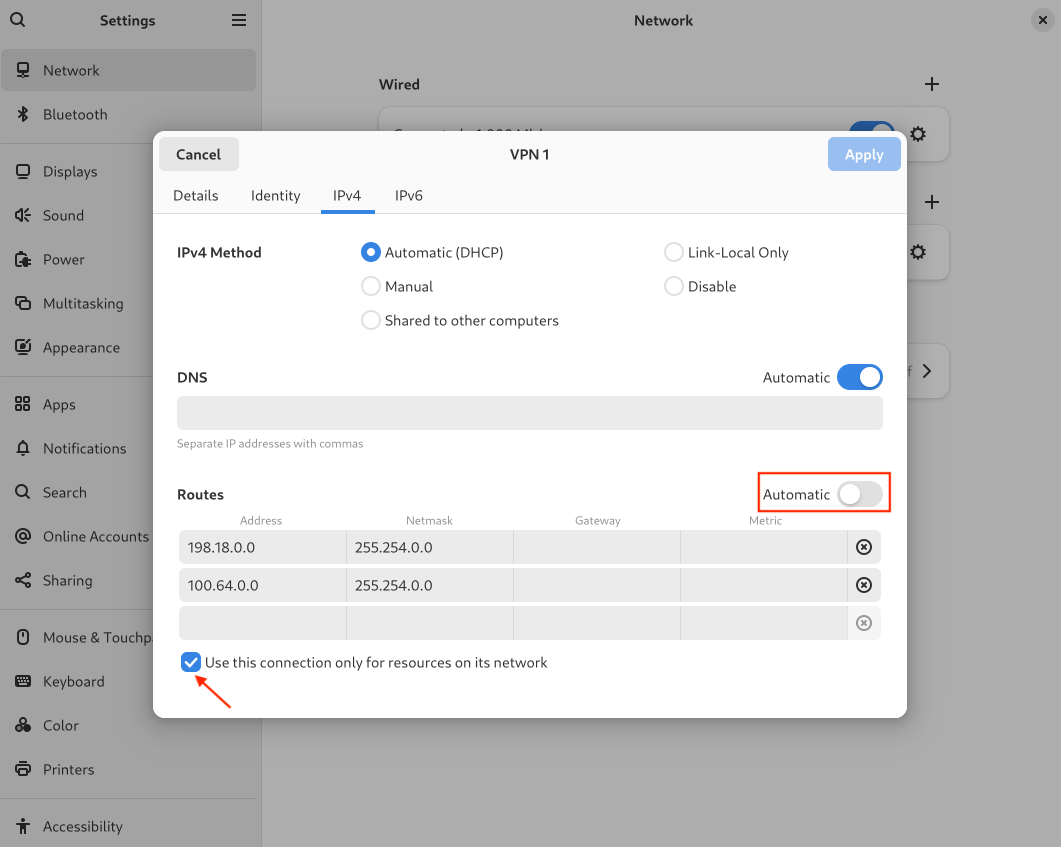Screen dimensions: 1061x847
Task: Click the second plus icon in the Network window
Action: click(932, 202)
